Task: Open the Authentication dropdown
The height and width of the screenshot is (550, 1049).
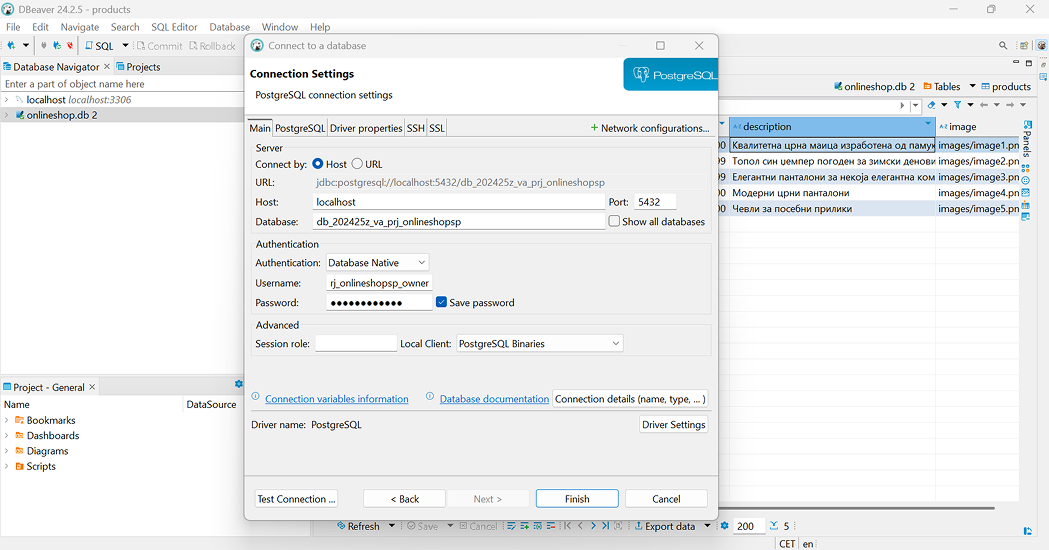Action: tap(378, 263)
